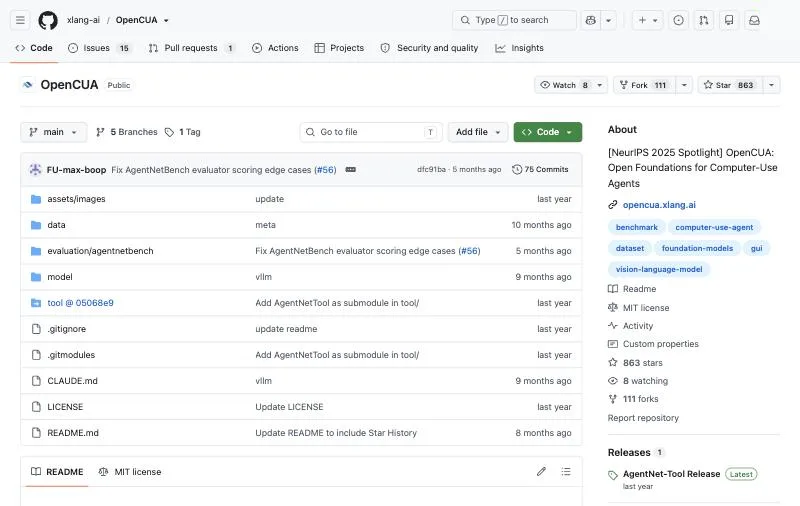This screenshot has width=800, height=506.
Task: Open the green Code dropdown button
Action: (547, 132)
